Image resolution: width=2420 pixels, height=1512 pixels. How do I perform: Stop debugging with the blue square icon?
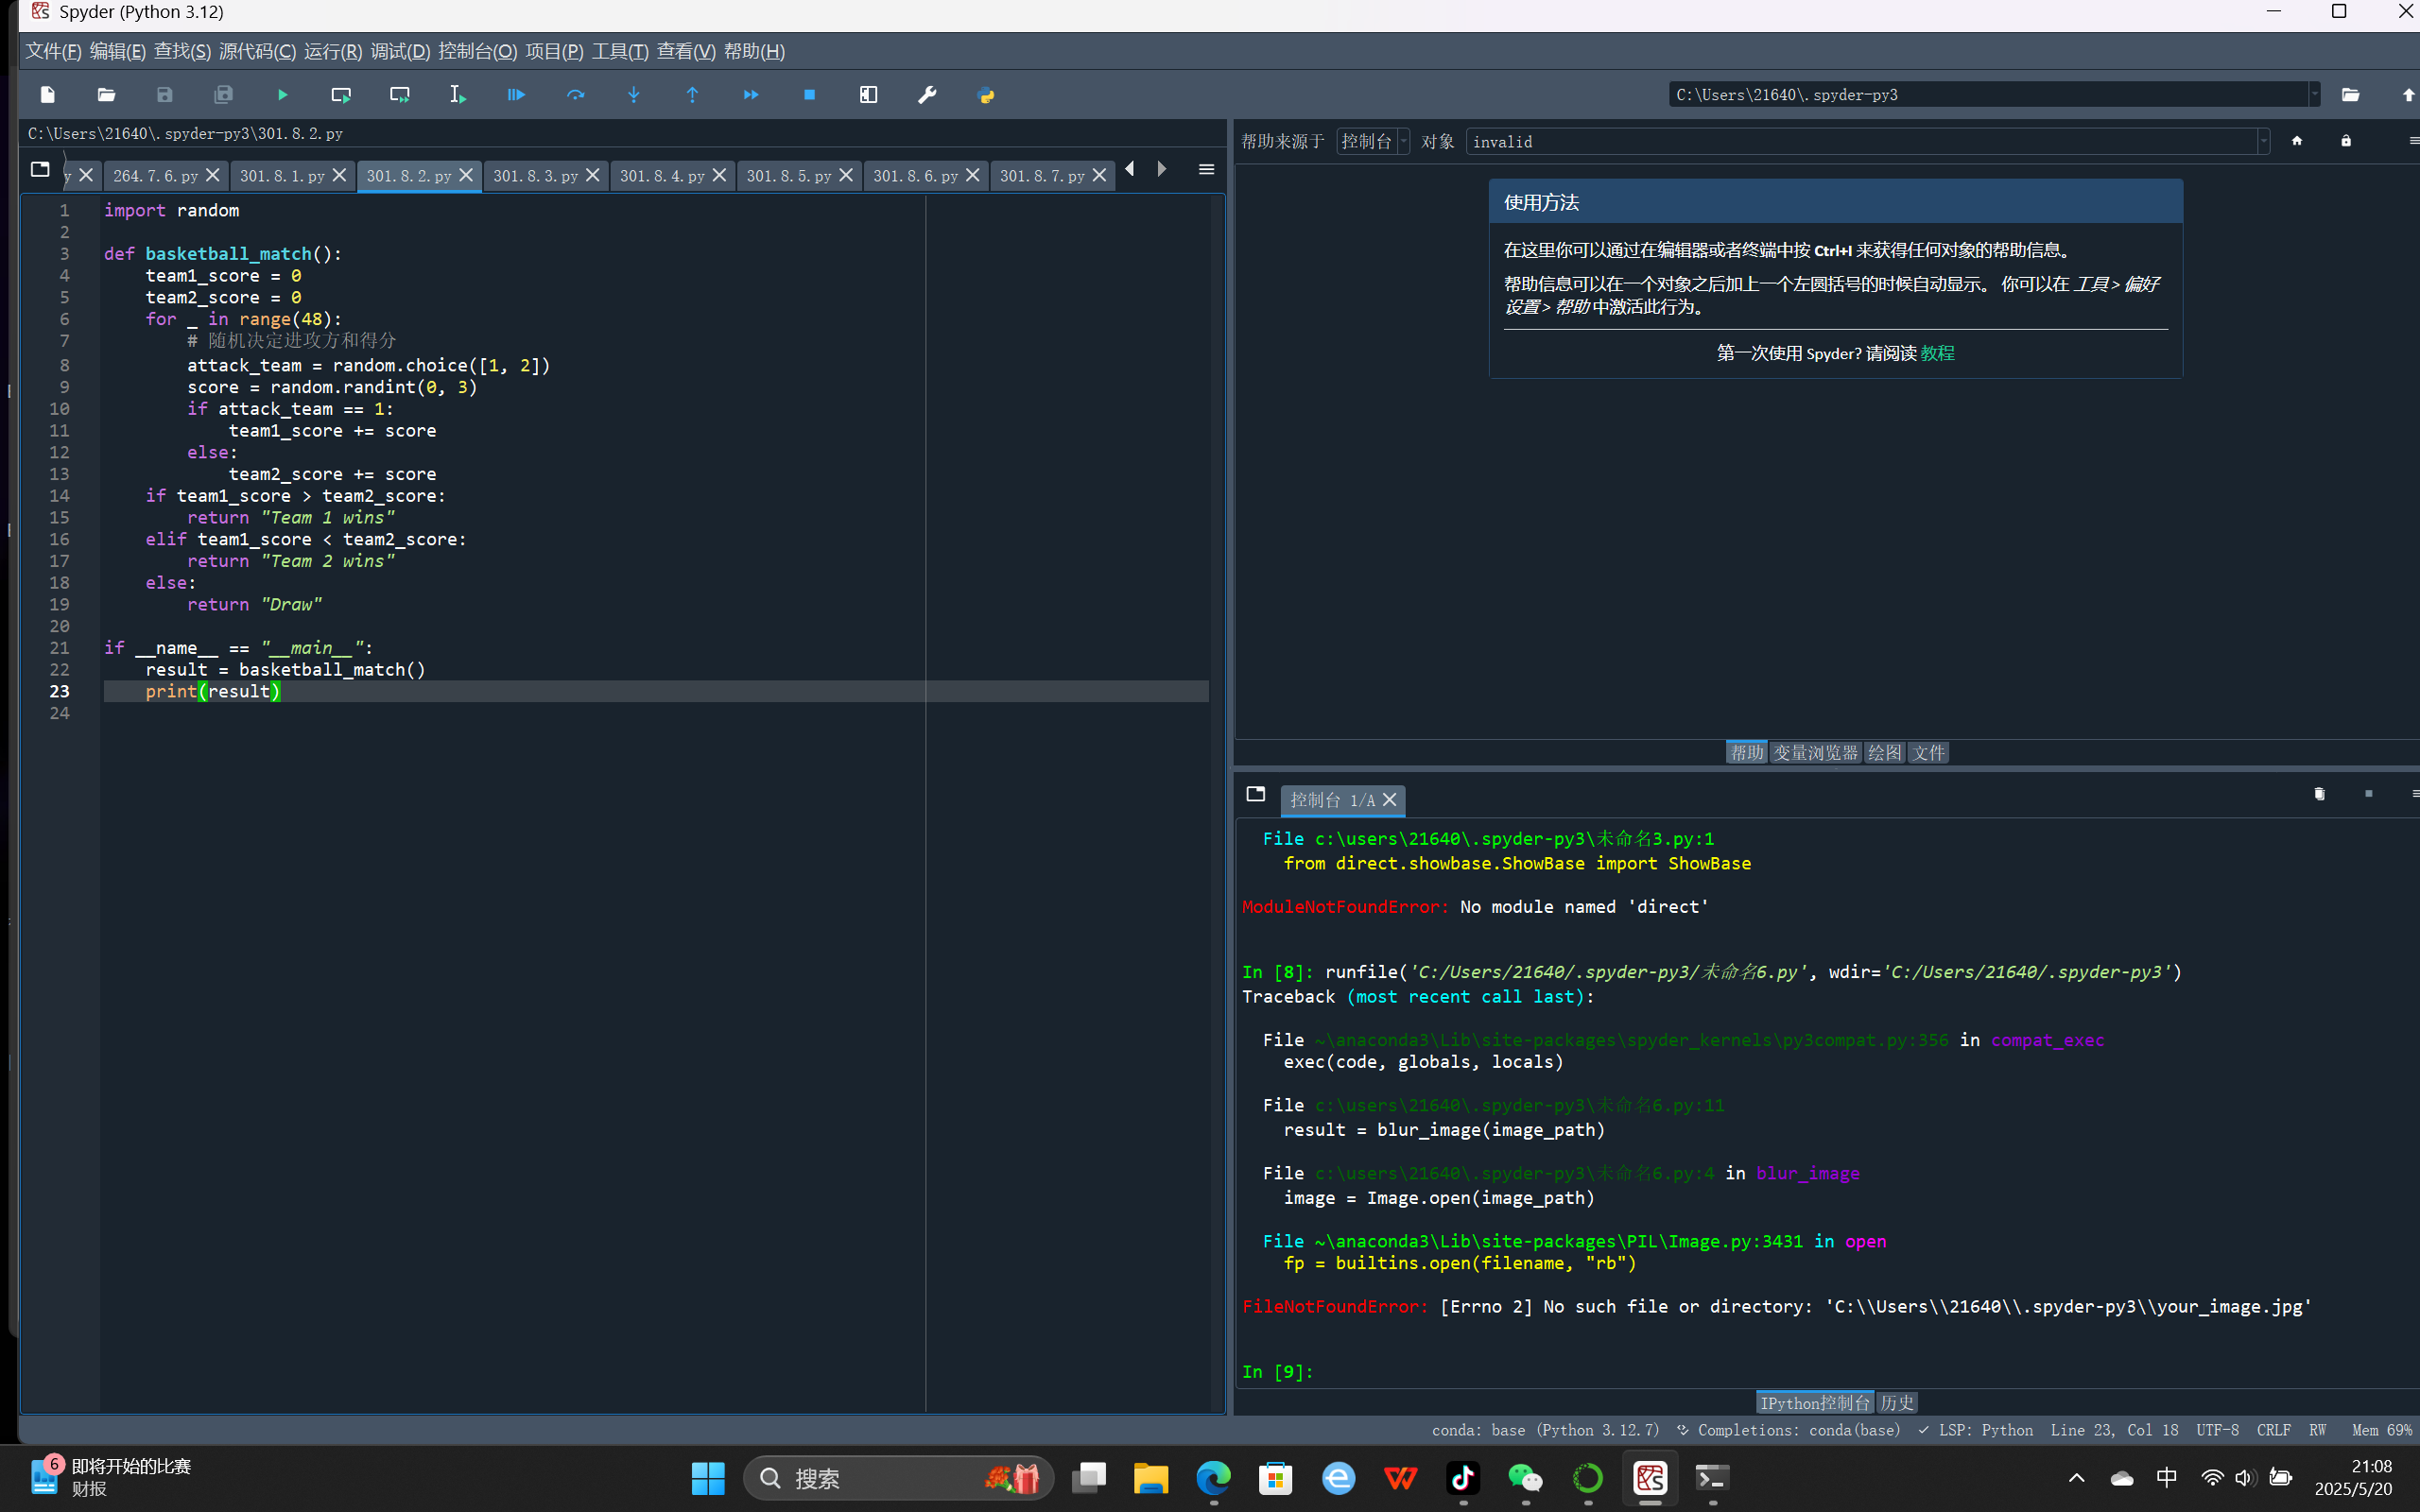pos(809,95)
